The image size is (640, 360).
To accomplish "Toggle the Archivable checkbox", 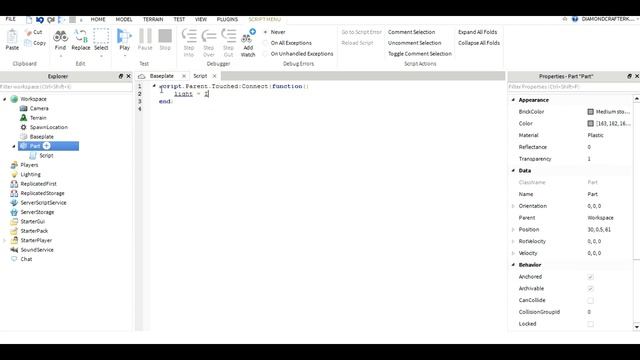I will (x=590, y=289).
